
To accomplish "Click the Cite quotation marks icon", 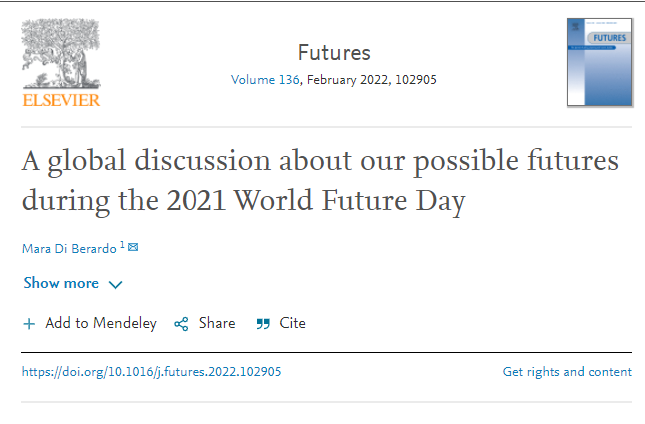I will [263, 324].
